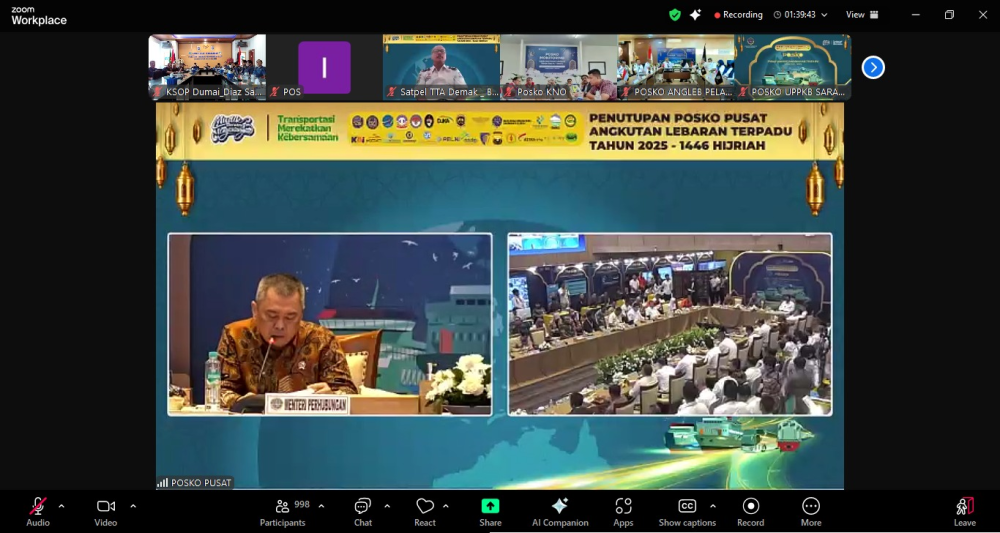The height and width of the screenshot is (533, 1000).
Task: Select the POSKO UPPKB SARA thumbnail
Action: point(793,67)
